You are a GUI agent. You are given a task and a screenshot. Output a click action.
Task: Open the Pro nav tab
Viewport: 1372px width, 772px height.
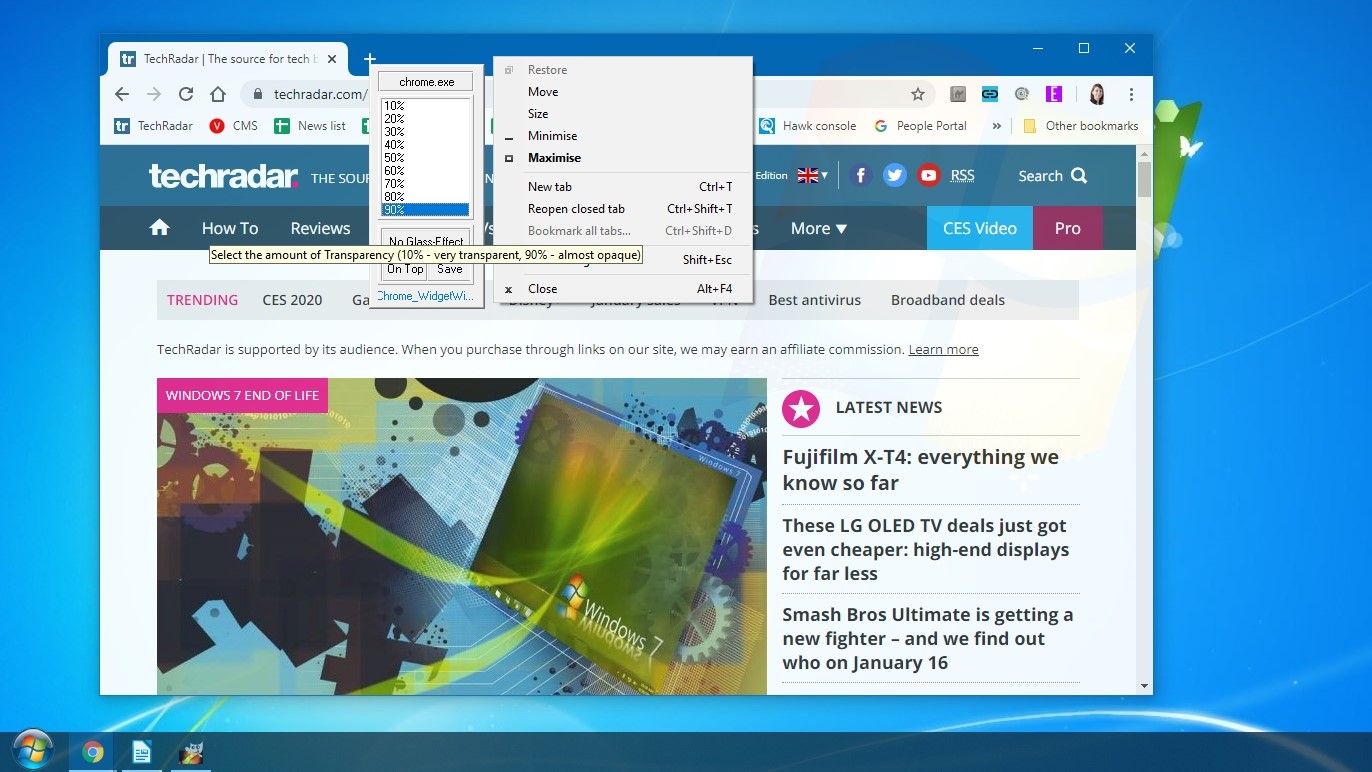[x=1068, y=228]
